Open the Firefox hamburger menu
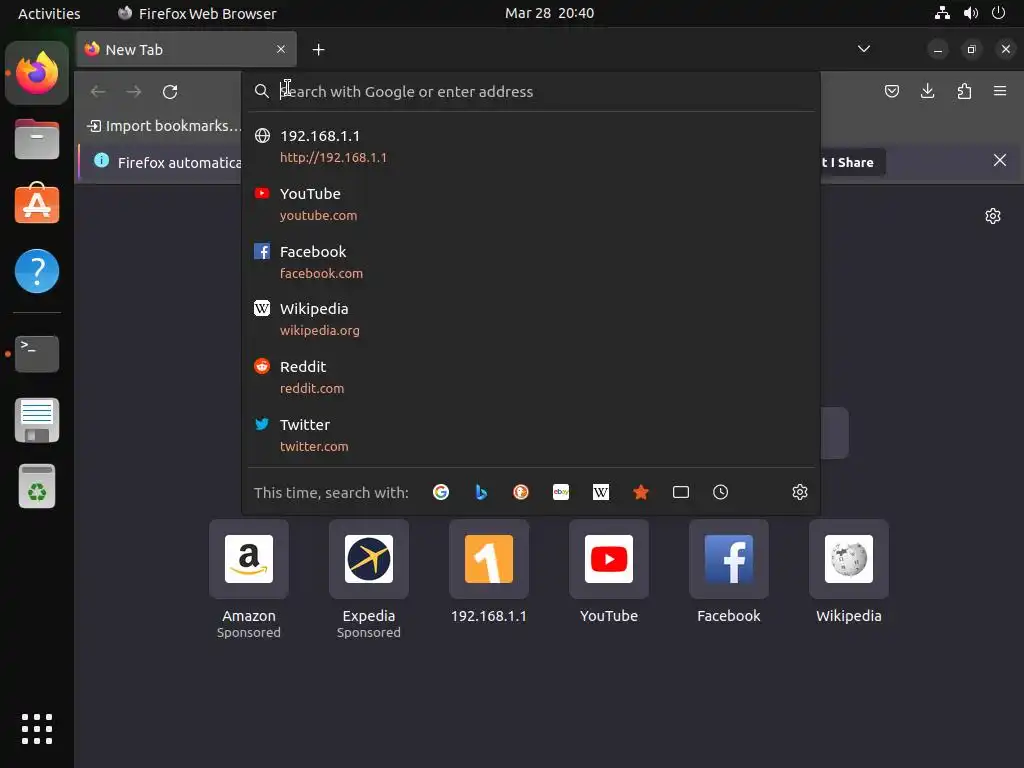 (x=1000, y=91)
